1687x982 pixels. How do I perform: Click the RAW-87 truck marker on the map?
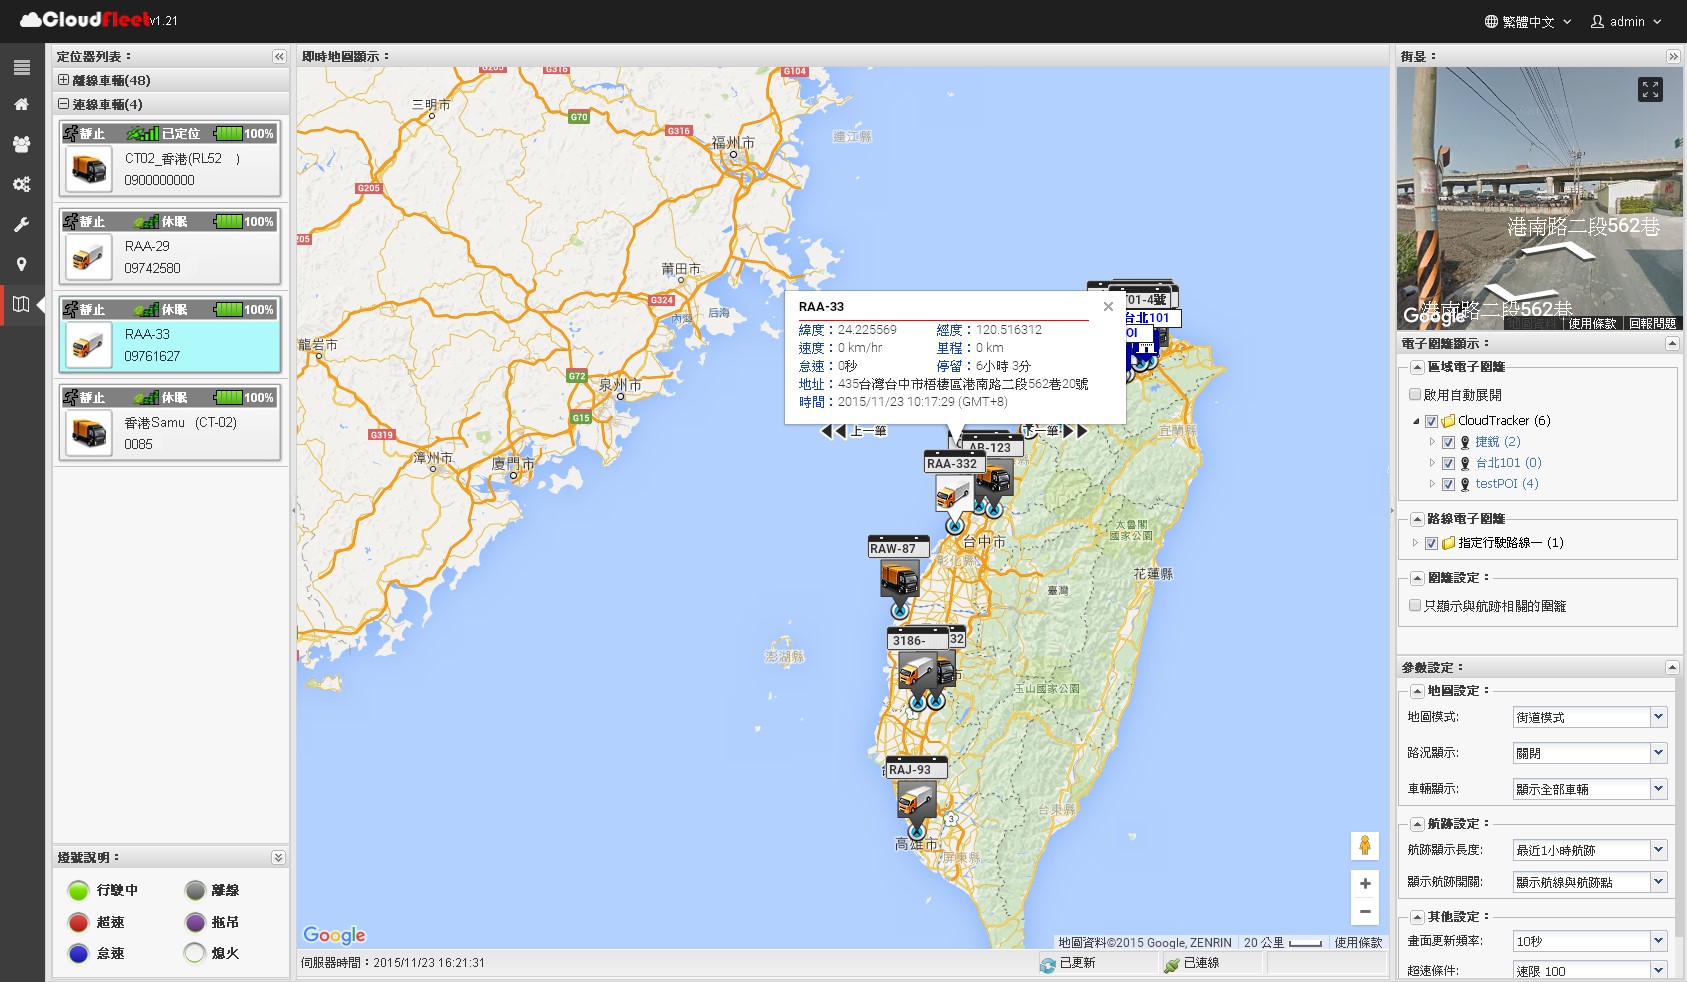point(900,577)
